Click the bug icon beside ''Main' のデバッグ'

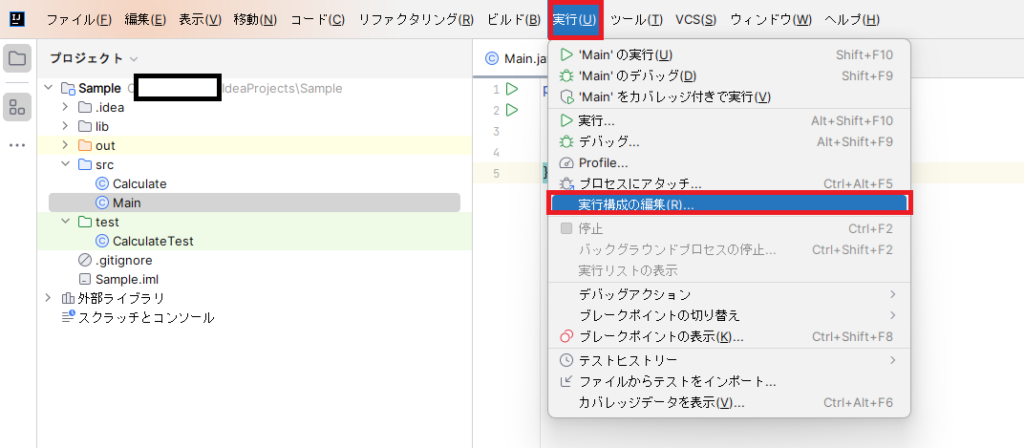pos(567,76)
